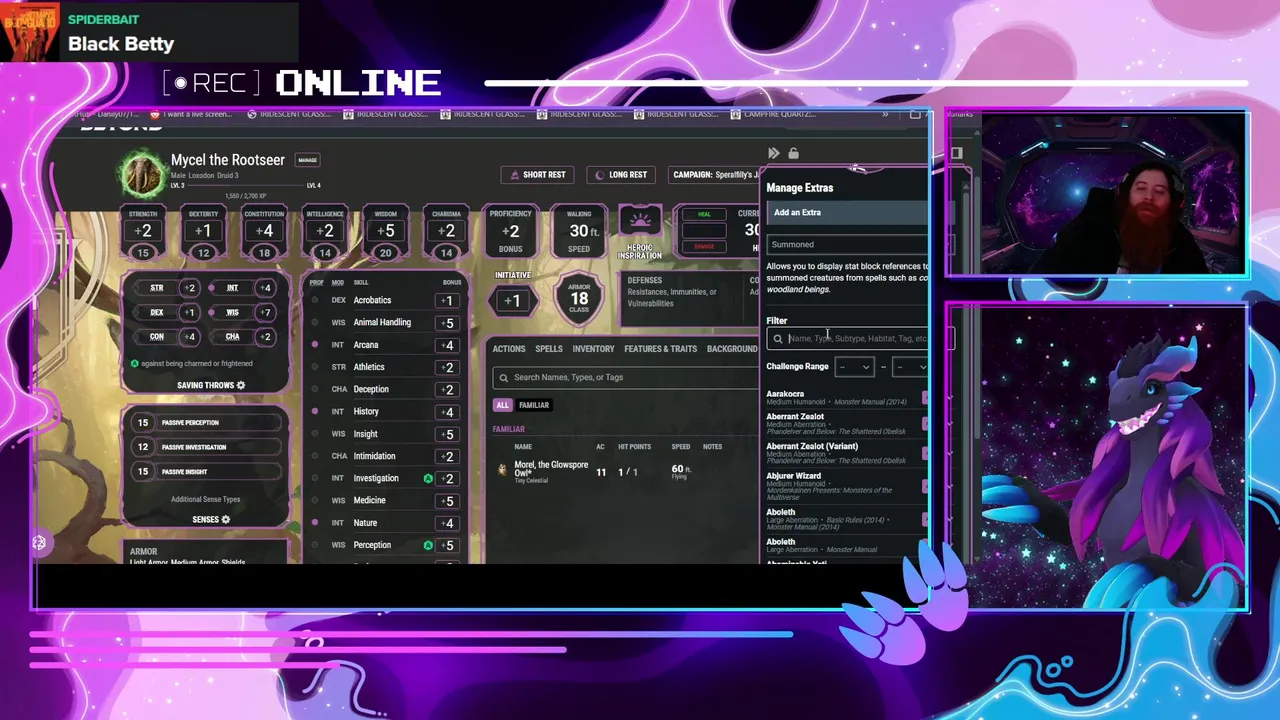Select Abjurer Wizard in the creature list
The width and height of the screenshot is (1280, 720).
point(846,486)
